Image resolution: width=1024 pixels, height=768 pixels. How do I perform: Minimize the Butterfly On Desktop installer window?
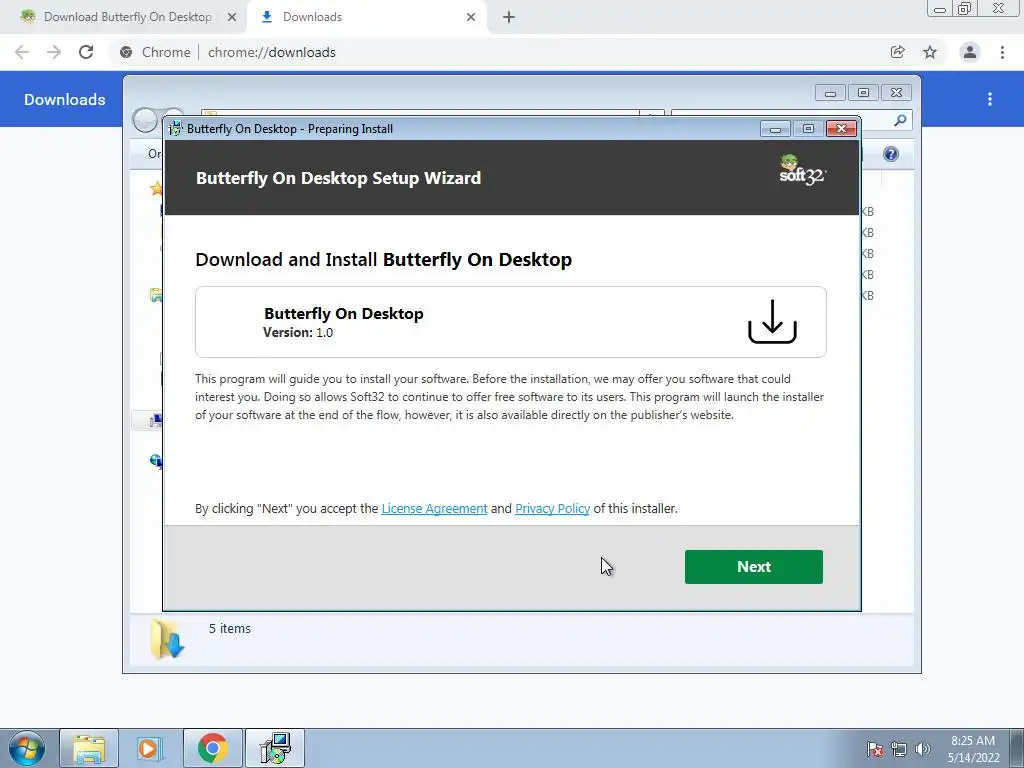775,129
